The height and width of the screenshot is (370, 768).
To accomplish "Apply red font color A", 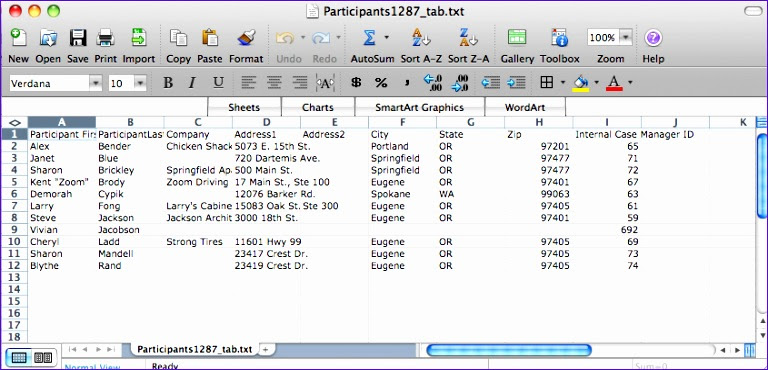I will (614, 83).
